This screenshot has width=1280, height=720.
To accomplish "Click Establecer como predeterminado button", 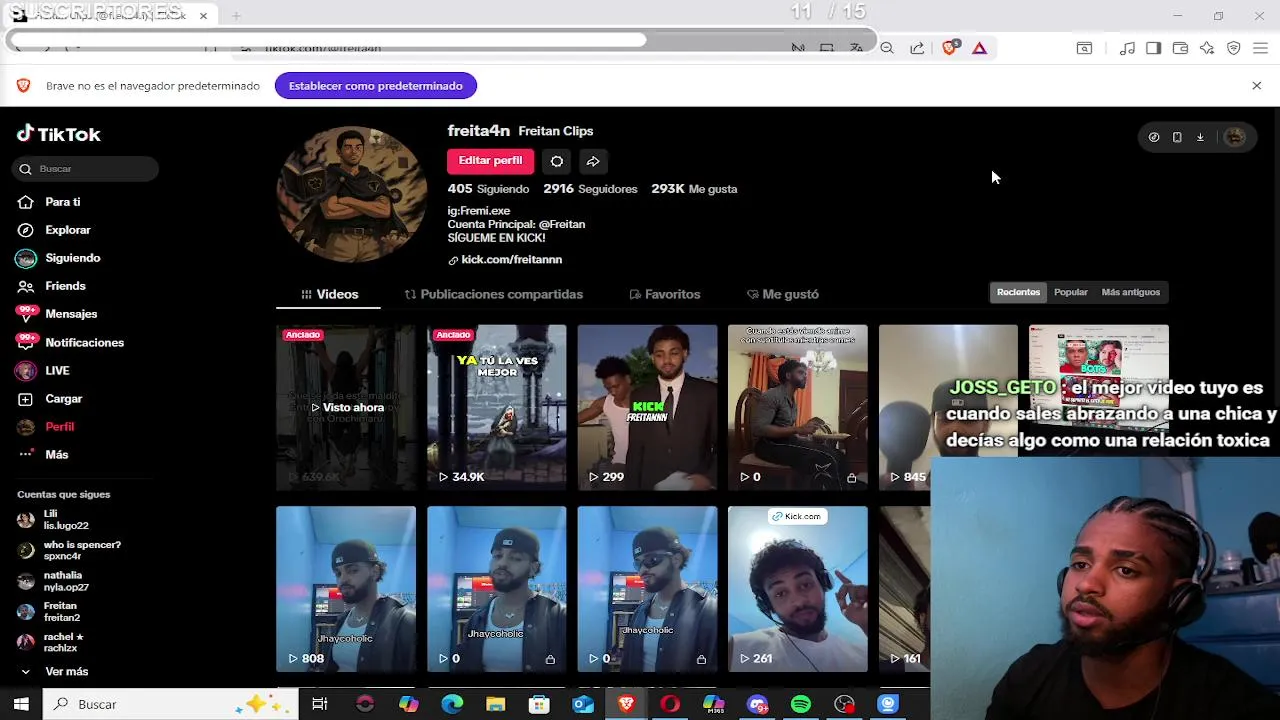I will [376, 86].
